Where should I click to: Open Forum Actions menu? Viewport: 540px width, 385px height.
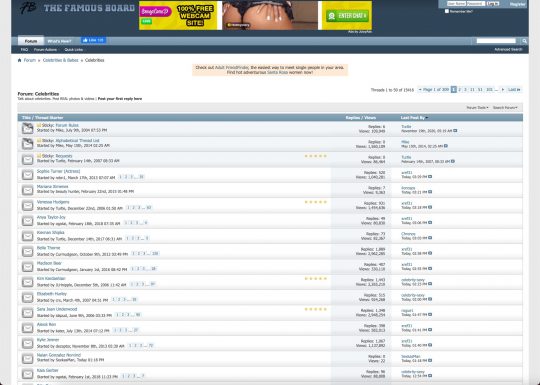(x=45, y=50)
